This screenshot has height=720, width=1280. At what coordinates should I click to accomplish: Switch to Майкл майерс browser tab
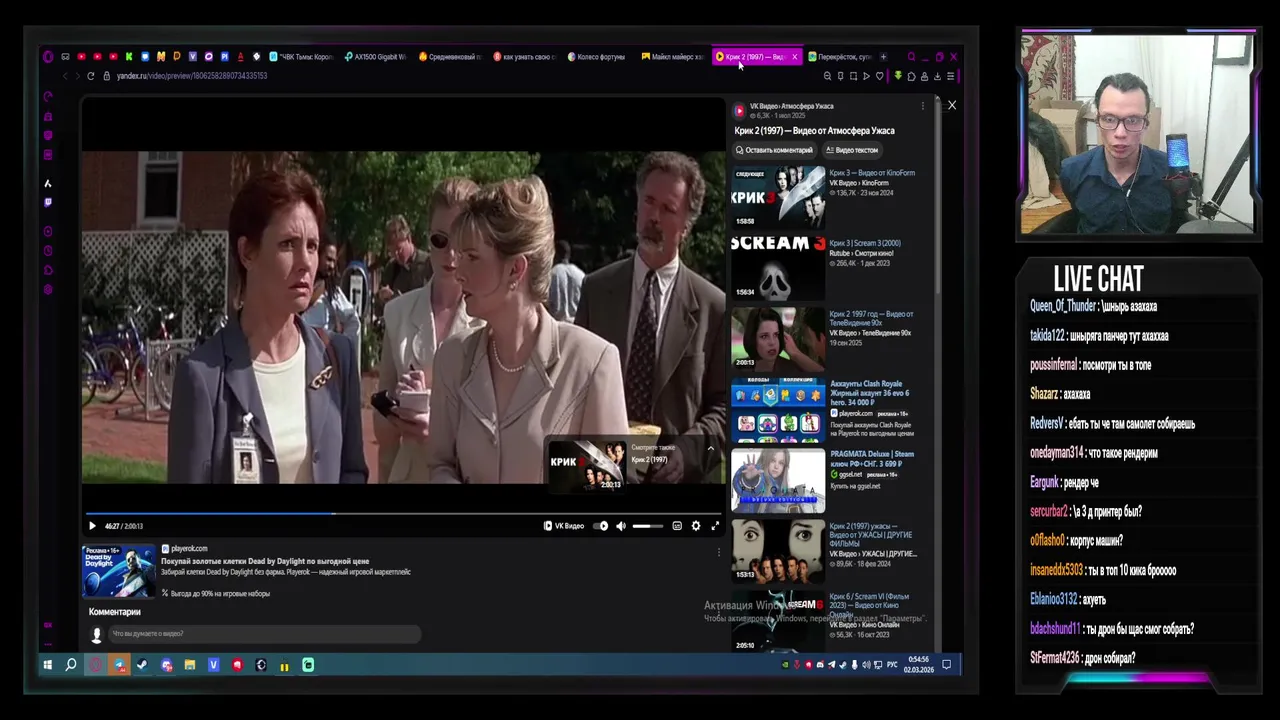[x=672, y=57]
